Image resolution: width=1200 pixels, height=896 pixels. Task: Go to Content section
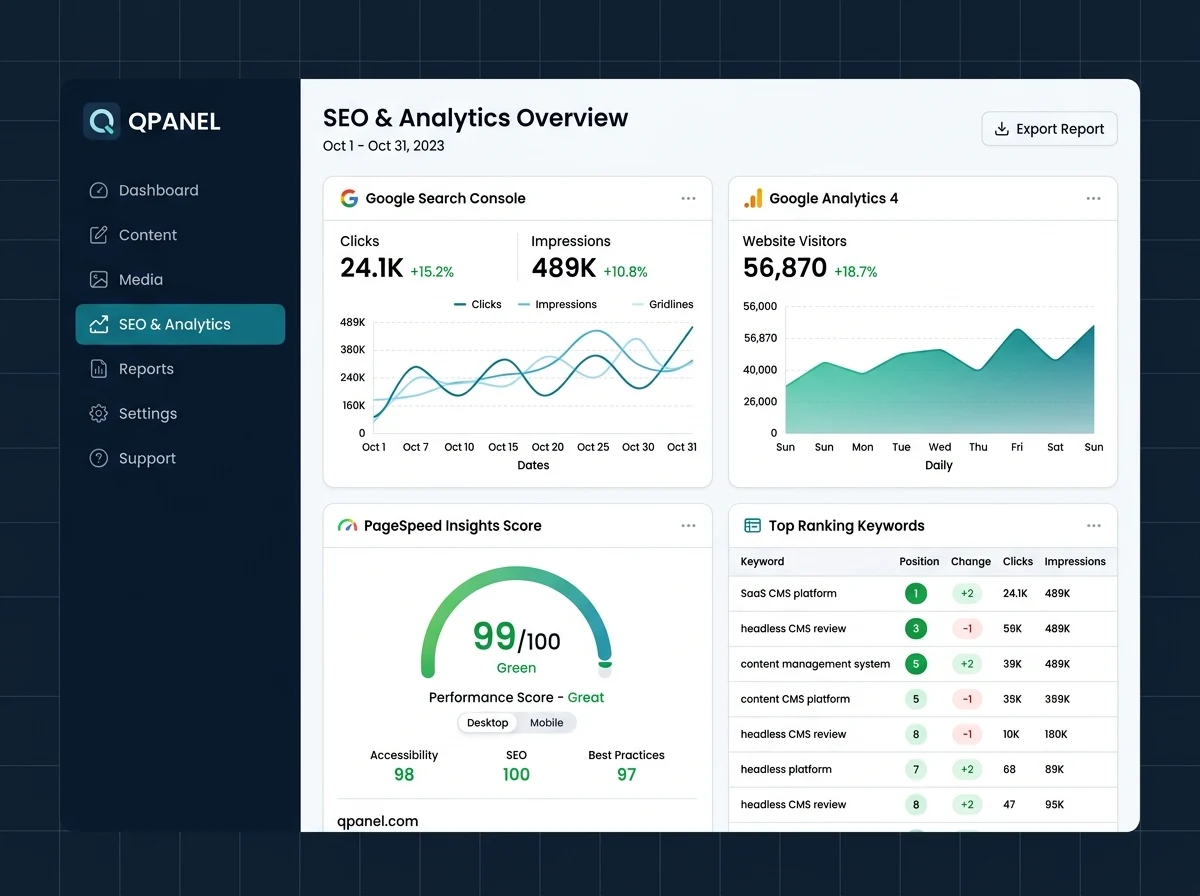click(180, 235)
